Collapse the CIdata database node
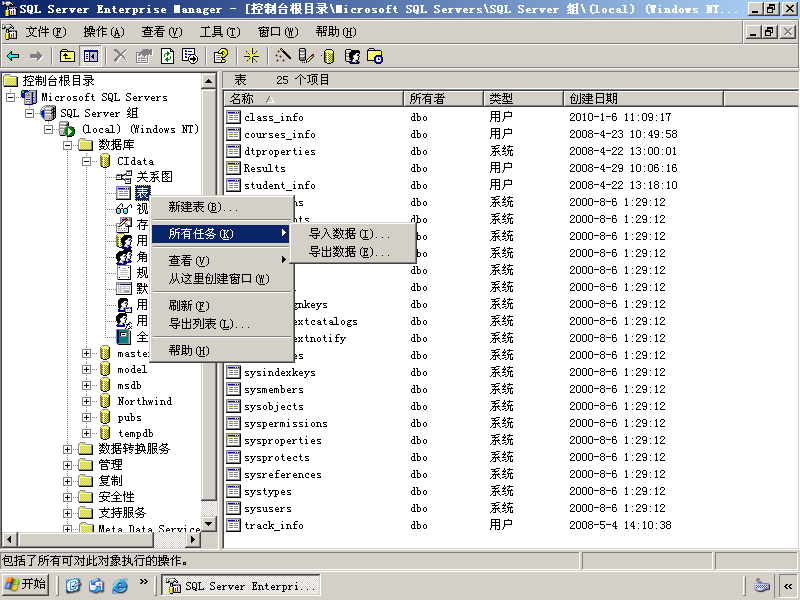The height and width of the screenshot is (600, 800). 87,161
